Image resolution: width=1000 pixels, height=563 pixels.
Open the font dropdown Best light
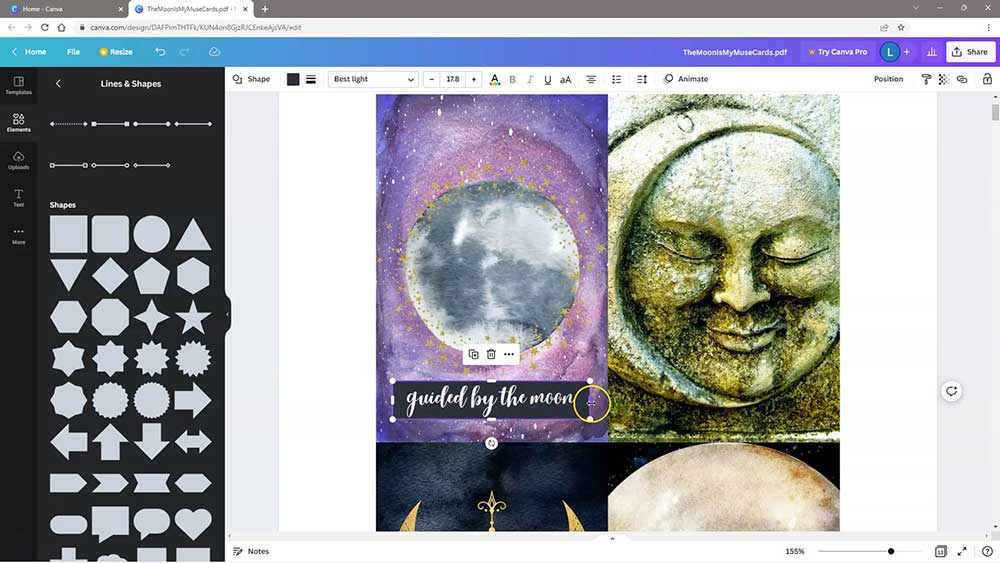[373, 79]
